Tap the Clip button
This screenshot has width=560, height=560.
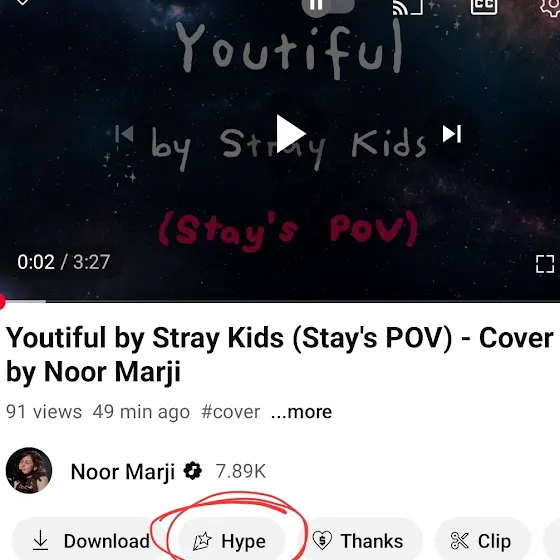pyautogui.click(x=482, y=540)
